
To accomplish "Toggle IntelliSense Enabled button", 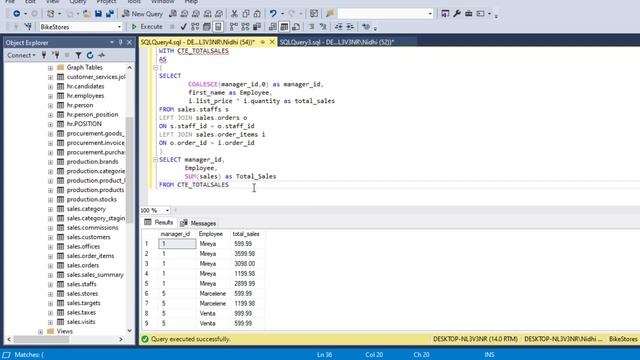I will [x=218, y=27].
